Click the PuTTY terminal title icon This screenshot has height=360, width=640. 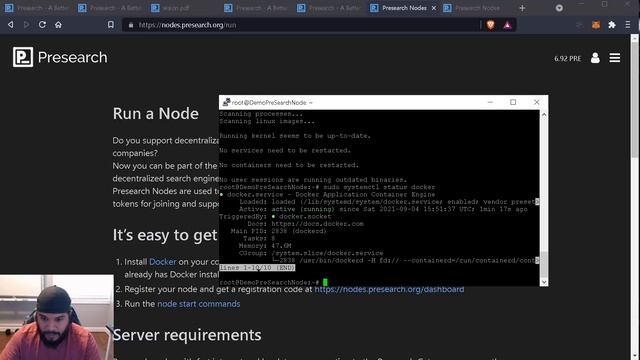coord(226,102)
